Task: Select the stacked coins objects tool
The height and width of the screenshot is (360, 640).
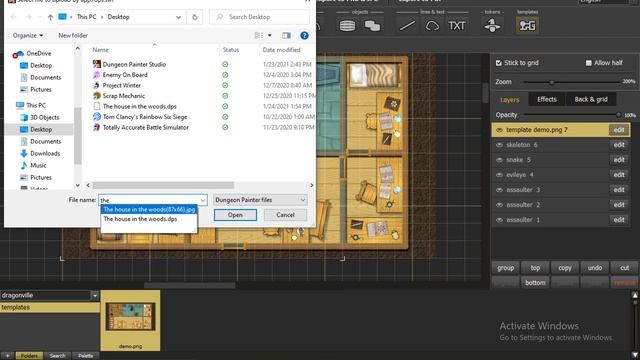Action: tap(372, 26)
